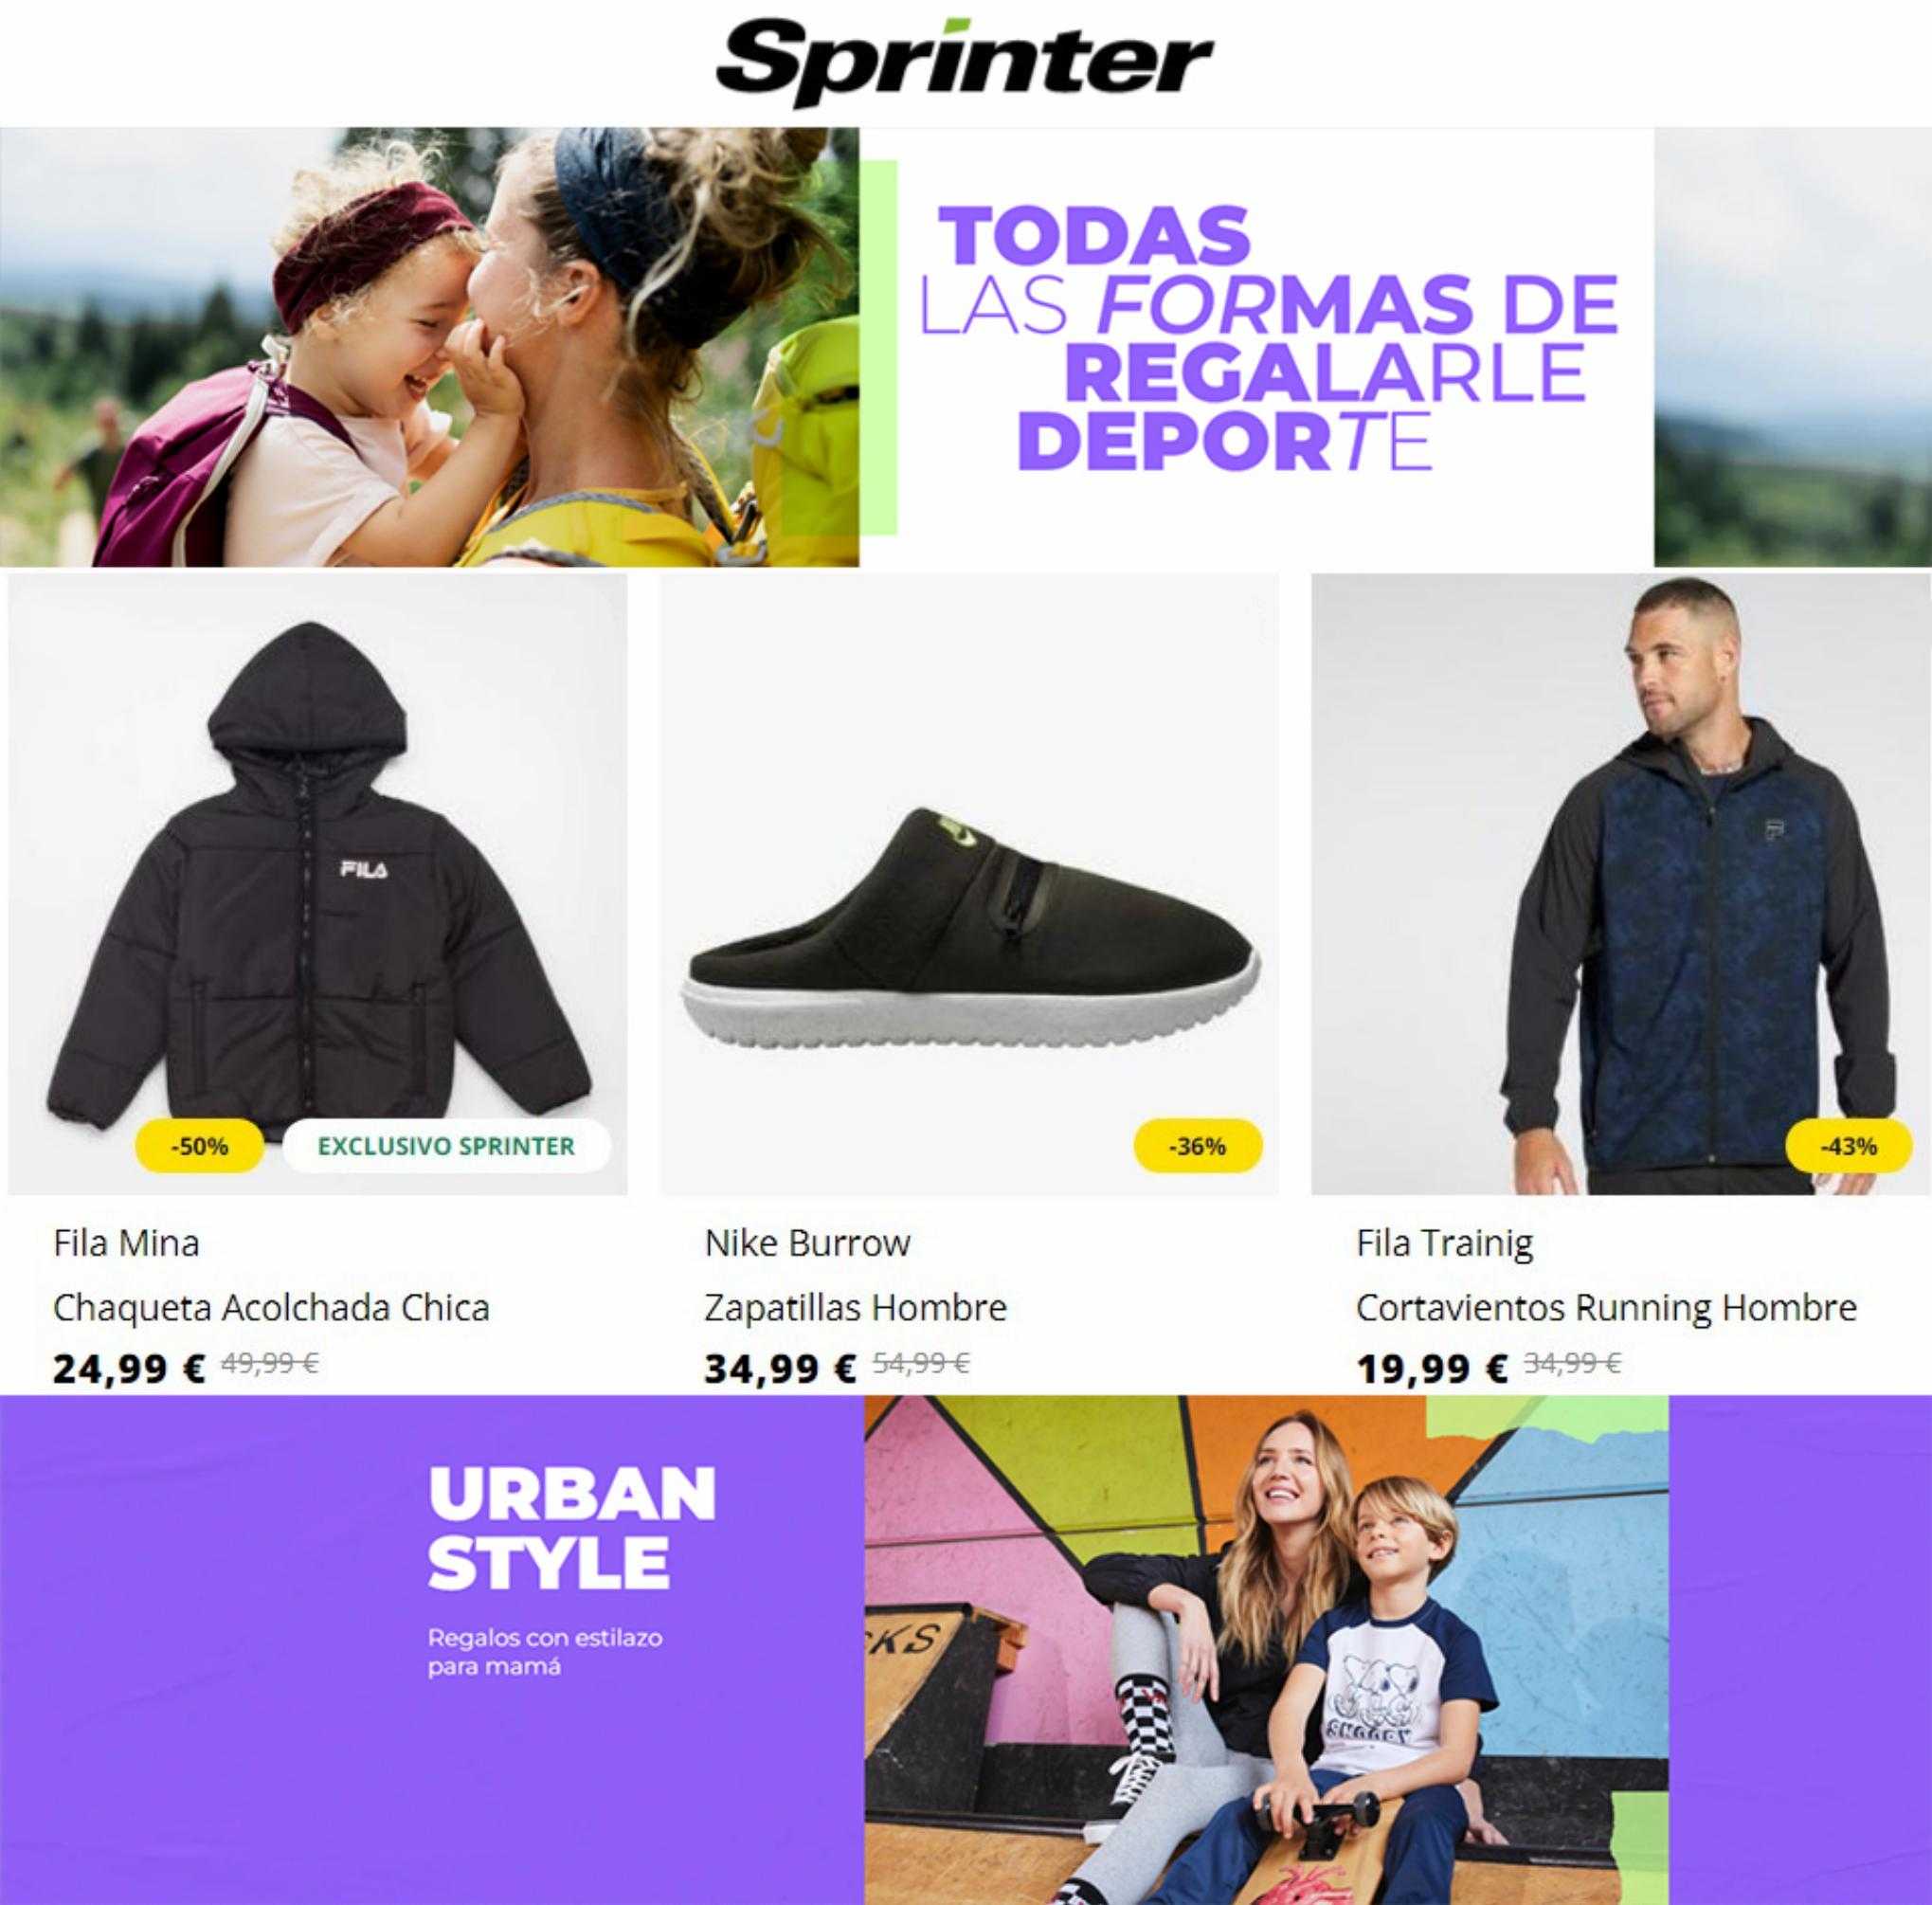Click the -50% discount badge
The height and width of the screenshot is (1905, 1932).
point(200,1147)
